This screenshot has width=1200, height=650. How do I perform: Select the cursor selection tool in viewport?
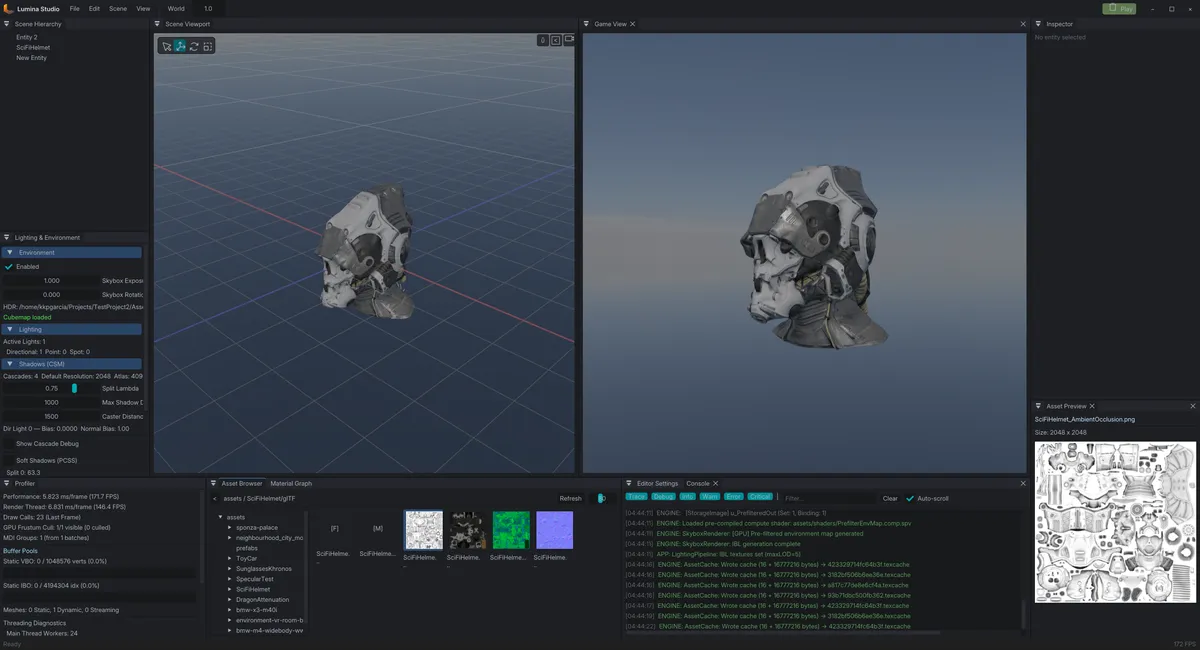(166, 46)
